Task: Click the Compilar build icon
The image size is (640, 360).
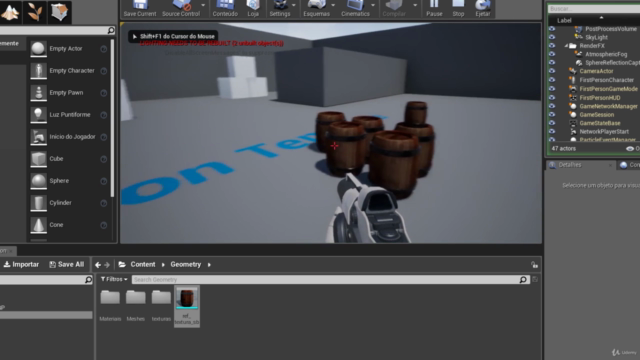Action: [x=394, y=8]
